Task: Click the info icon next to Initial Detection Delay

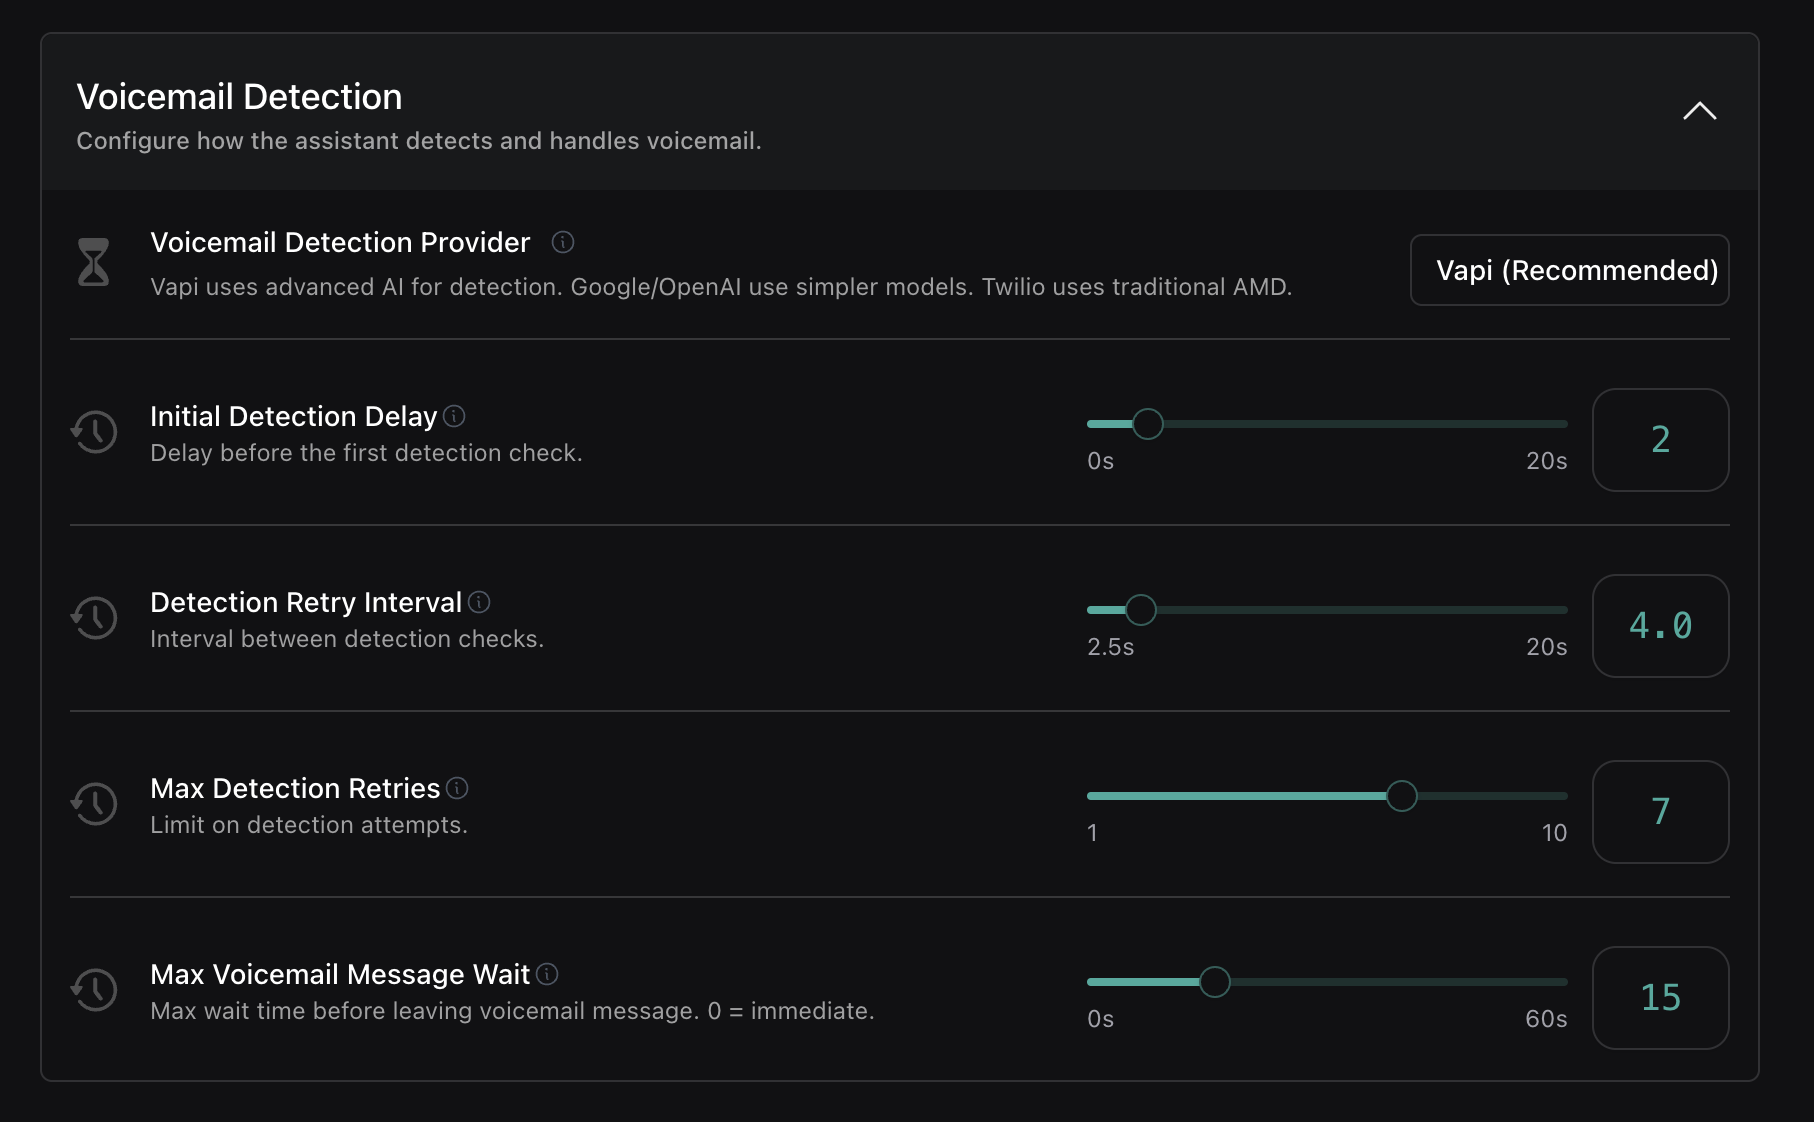Action: coord(456,416)
